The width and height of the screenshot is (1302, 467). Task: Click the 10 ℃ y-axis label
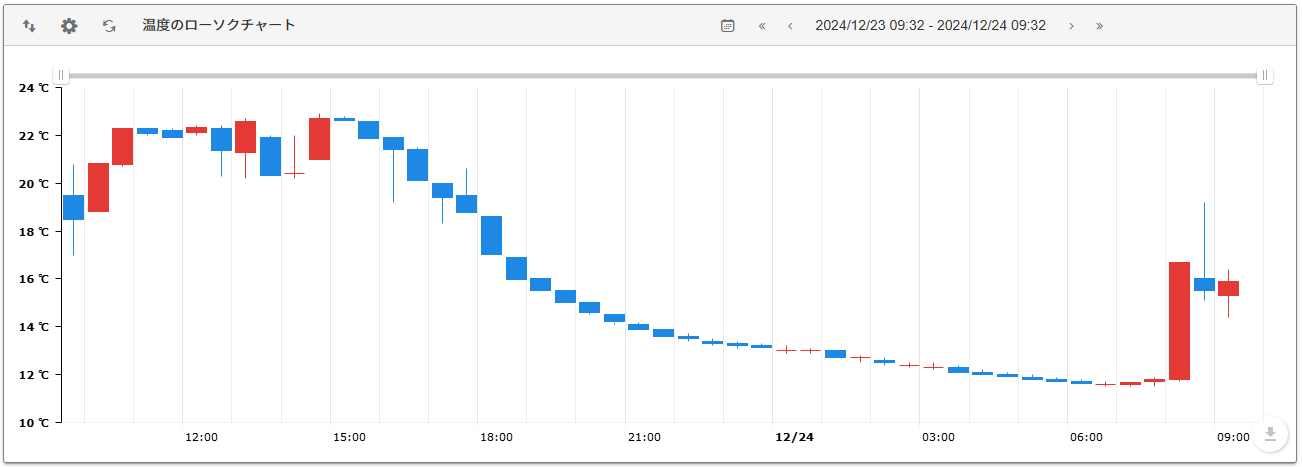(x=34, y=422)
